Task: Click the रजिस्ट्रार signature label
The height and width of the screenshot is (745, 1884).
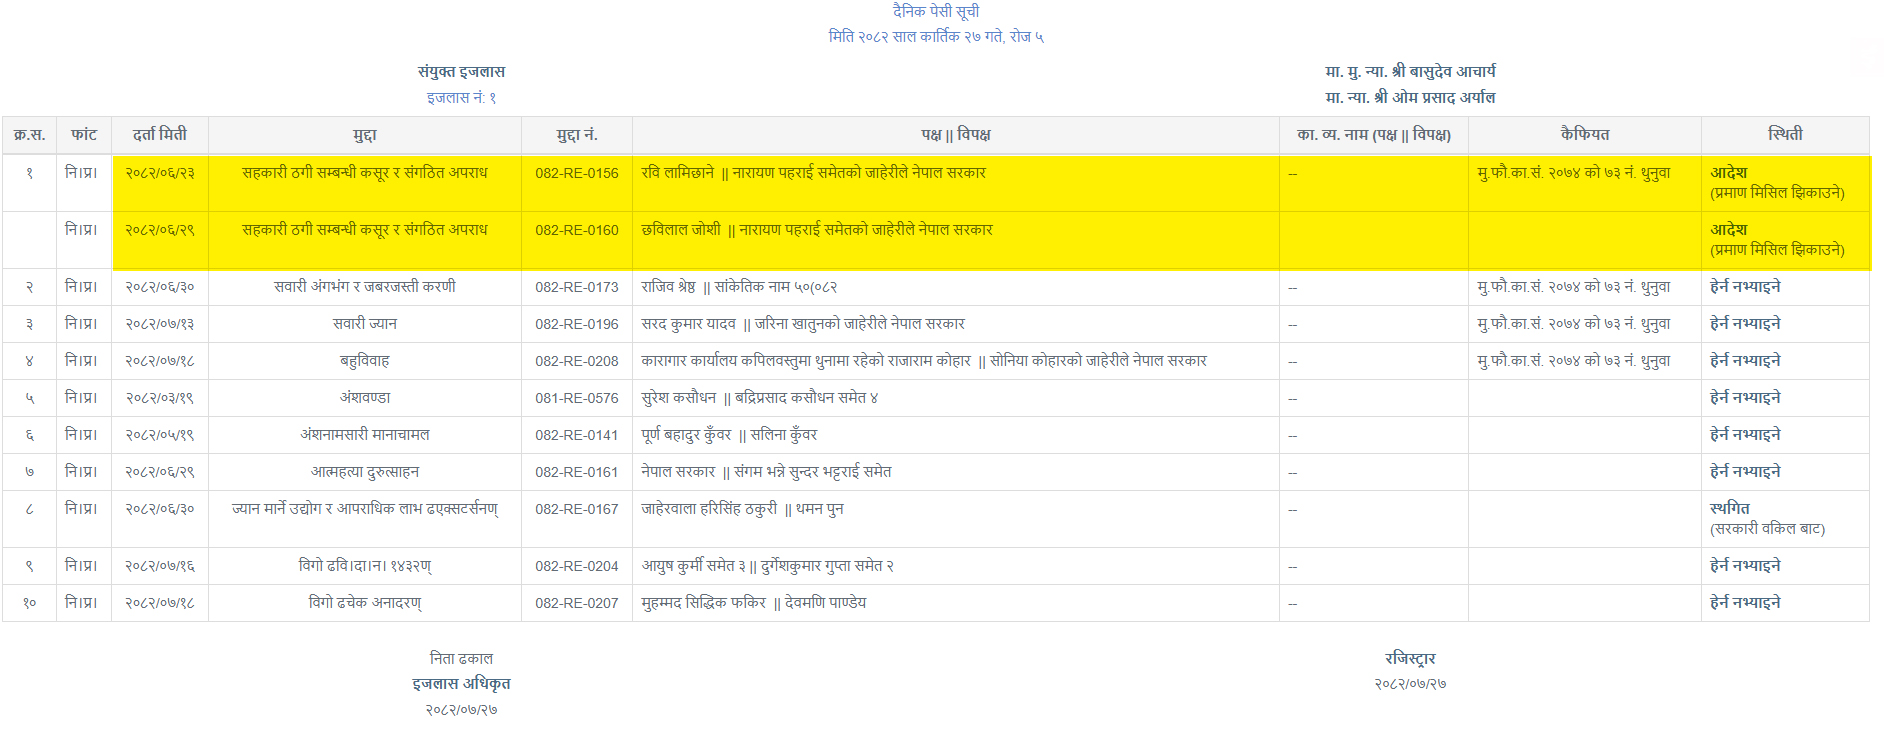Action: [1409, 659]
